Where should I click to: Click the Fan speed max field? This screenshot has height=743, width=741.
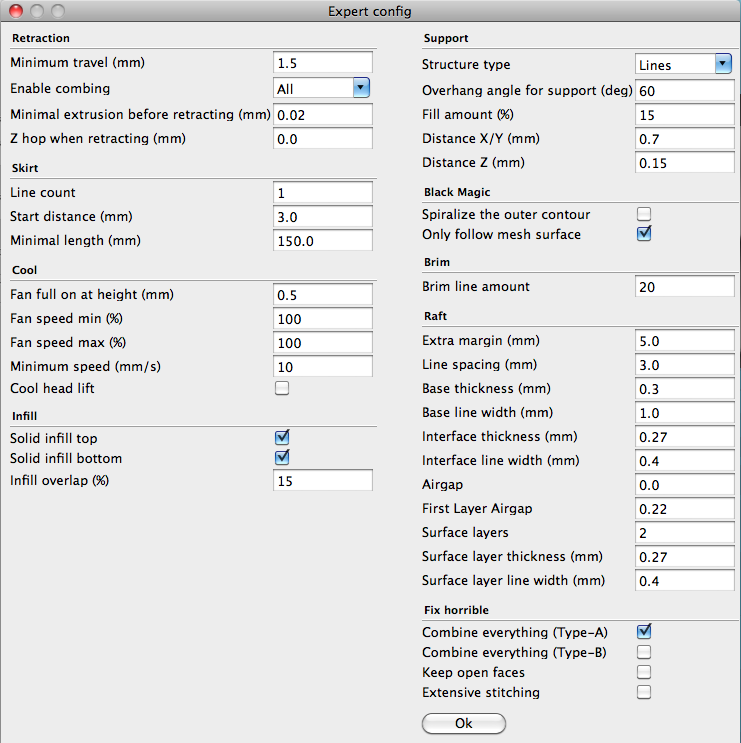[322, 343]
